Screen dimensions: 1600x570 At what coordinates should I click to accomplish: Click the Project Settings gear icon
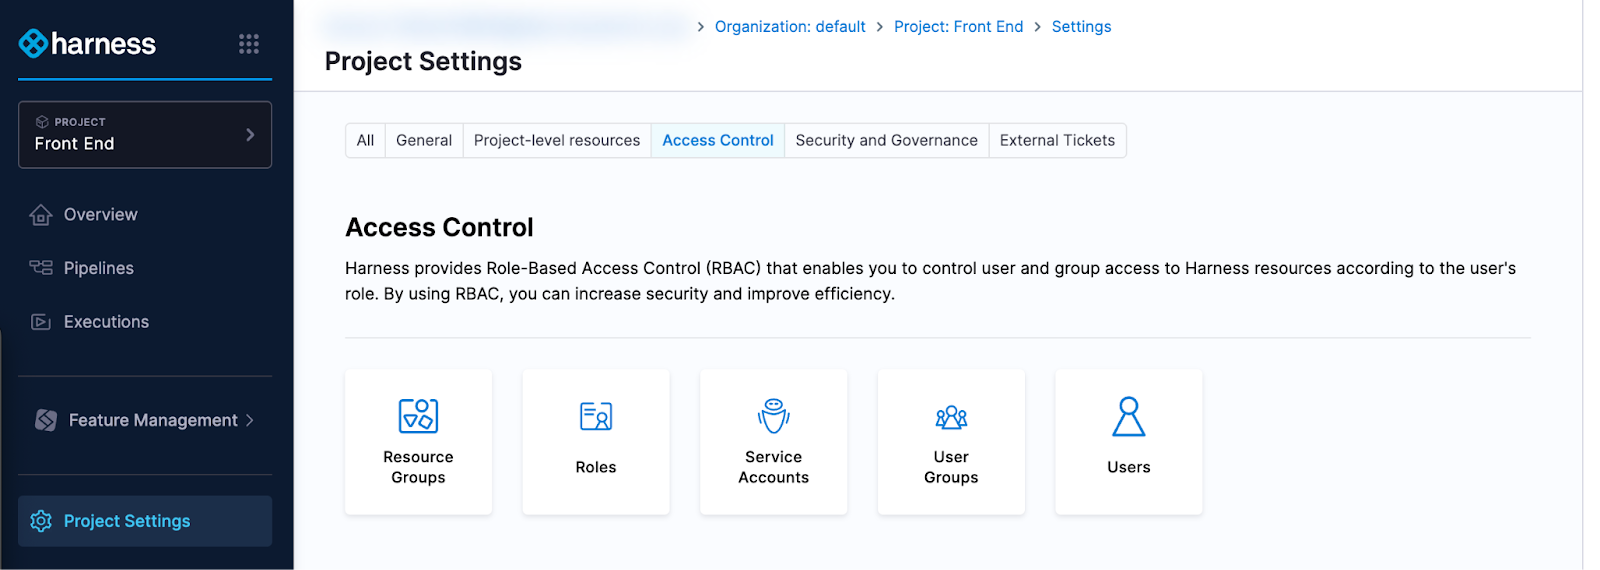(41, 521)
